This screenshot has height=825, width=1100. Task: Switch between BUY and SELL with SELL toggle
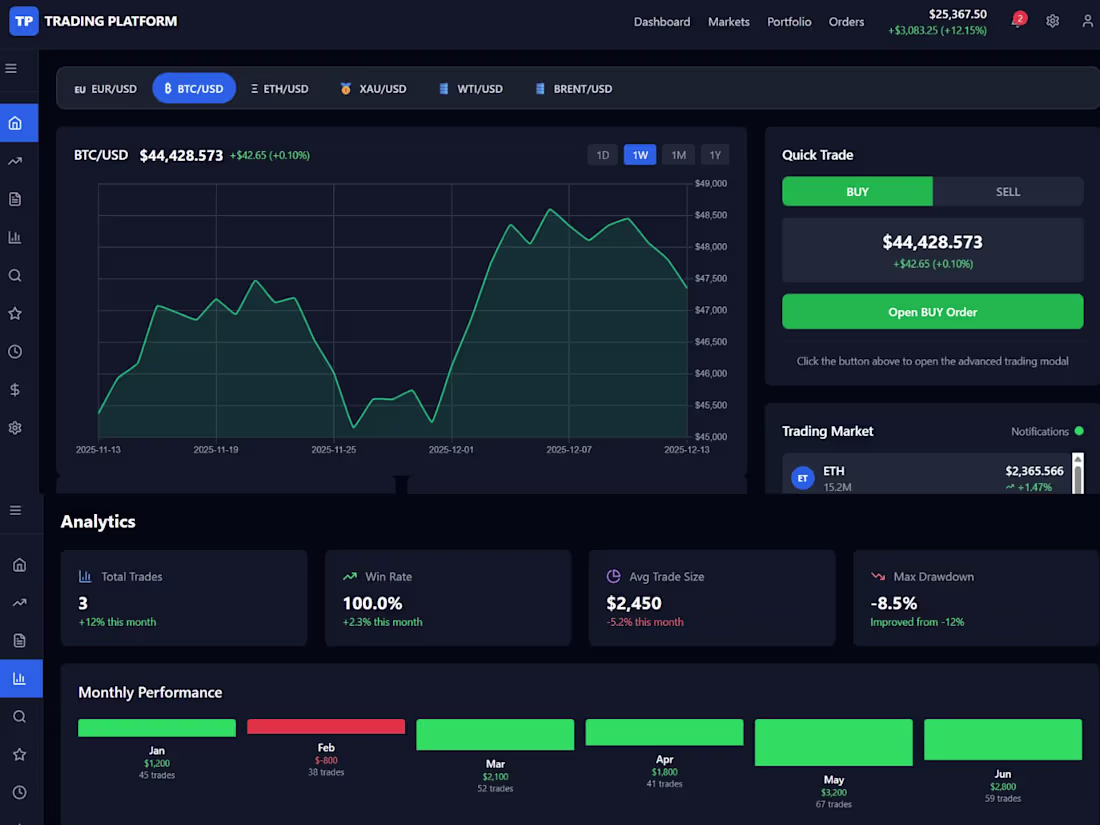(1007, 191)
